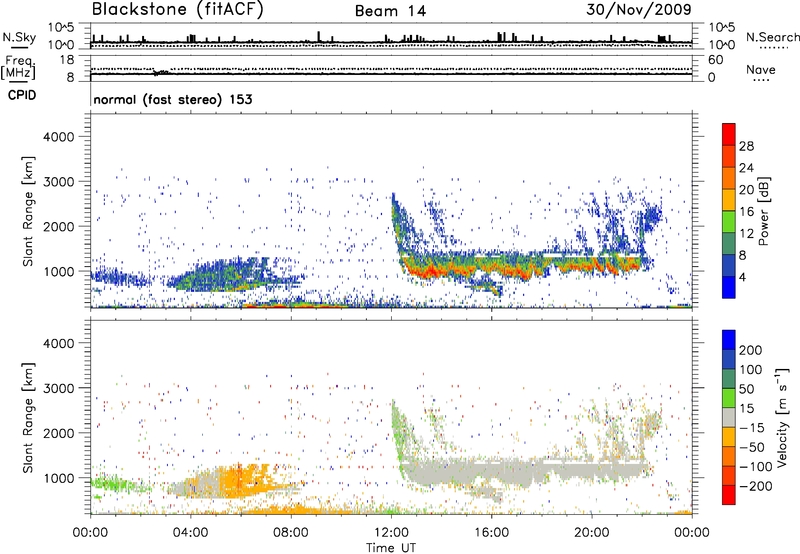800x554 pixels.
Task: Click the 'Nave' legend label
Action: click(x=761, y=70)
